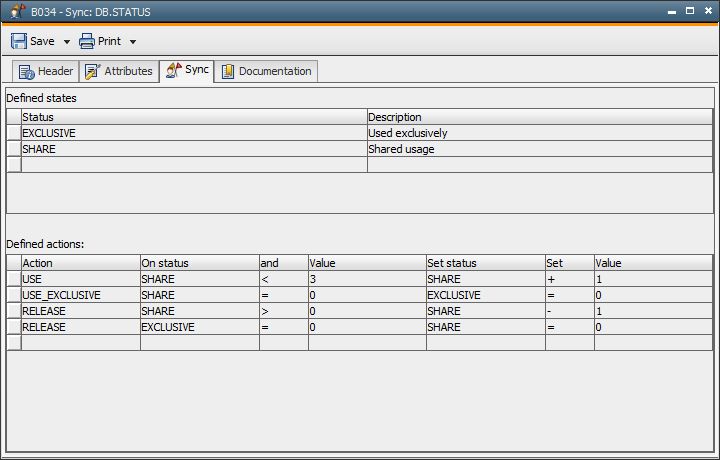Click the '-' set operator in RELEASE row
720x460 pixels.
point(570,311)
